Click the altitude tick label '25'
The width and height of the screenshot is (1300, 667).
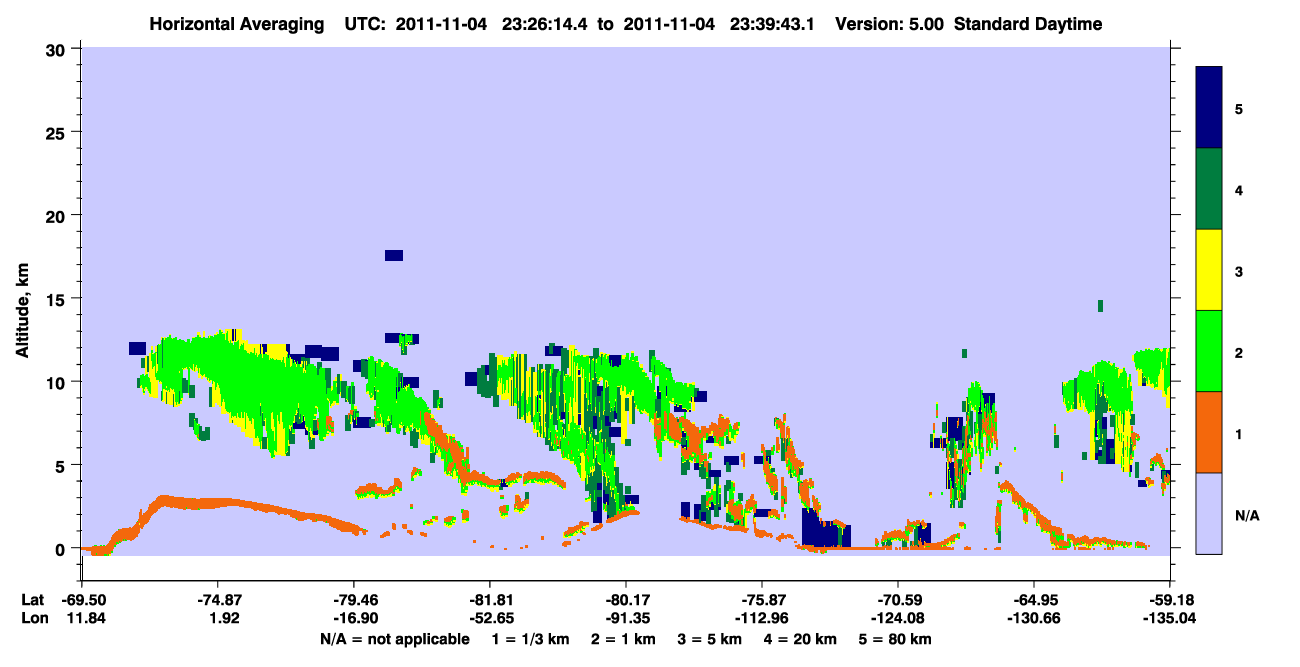click(x=58, y=132)
